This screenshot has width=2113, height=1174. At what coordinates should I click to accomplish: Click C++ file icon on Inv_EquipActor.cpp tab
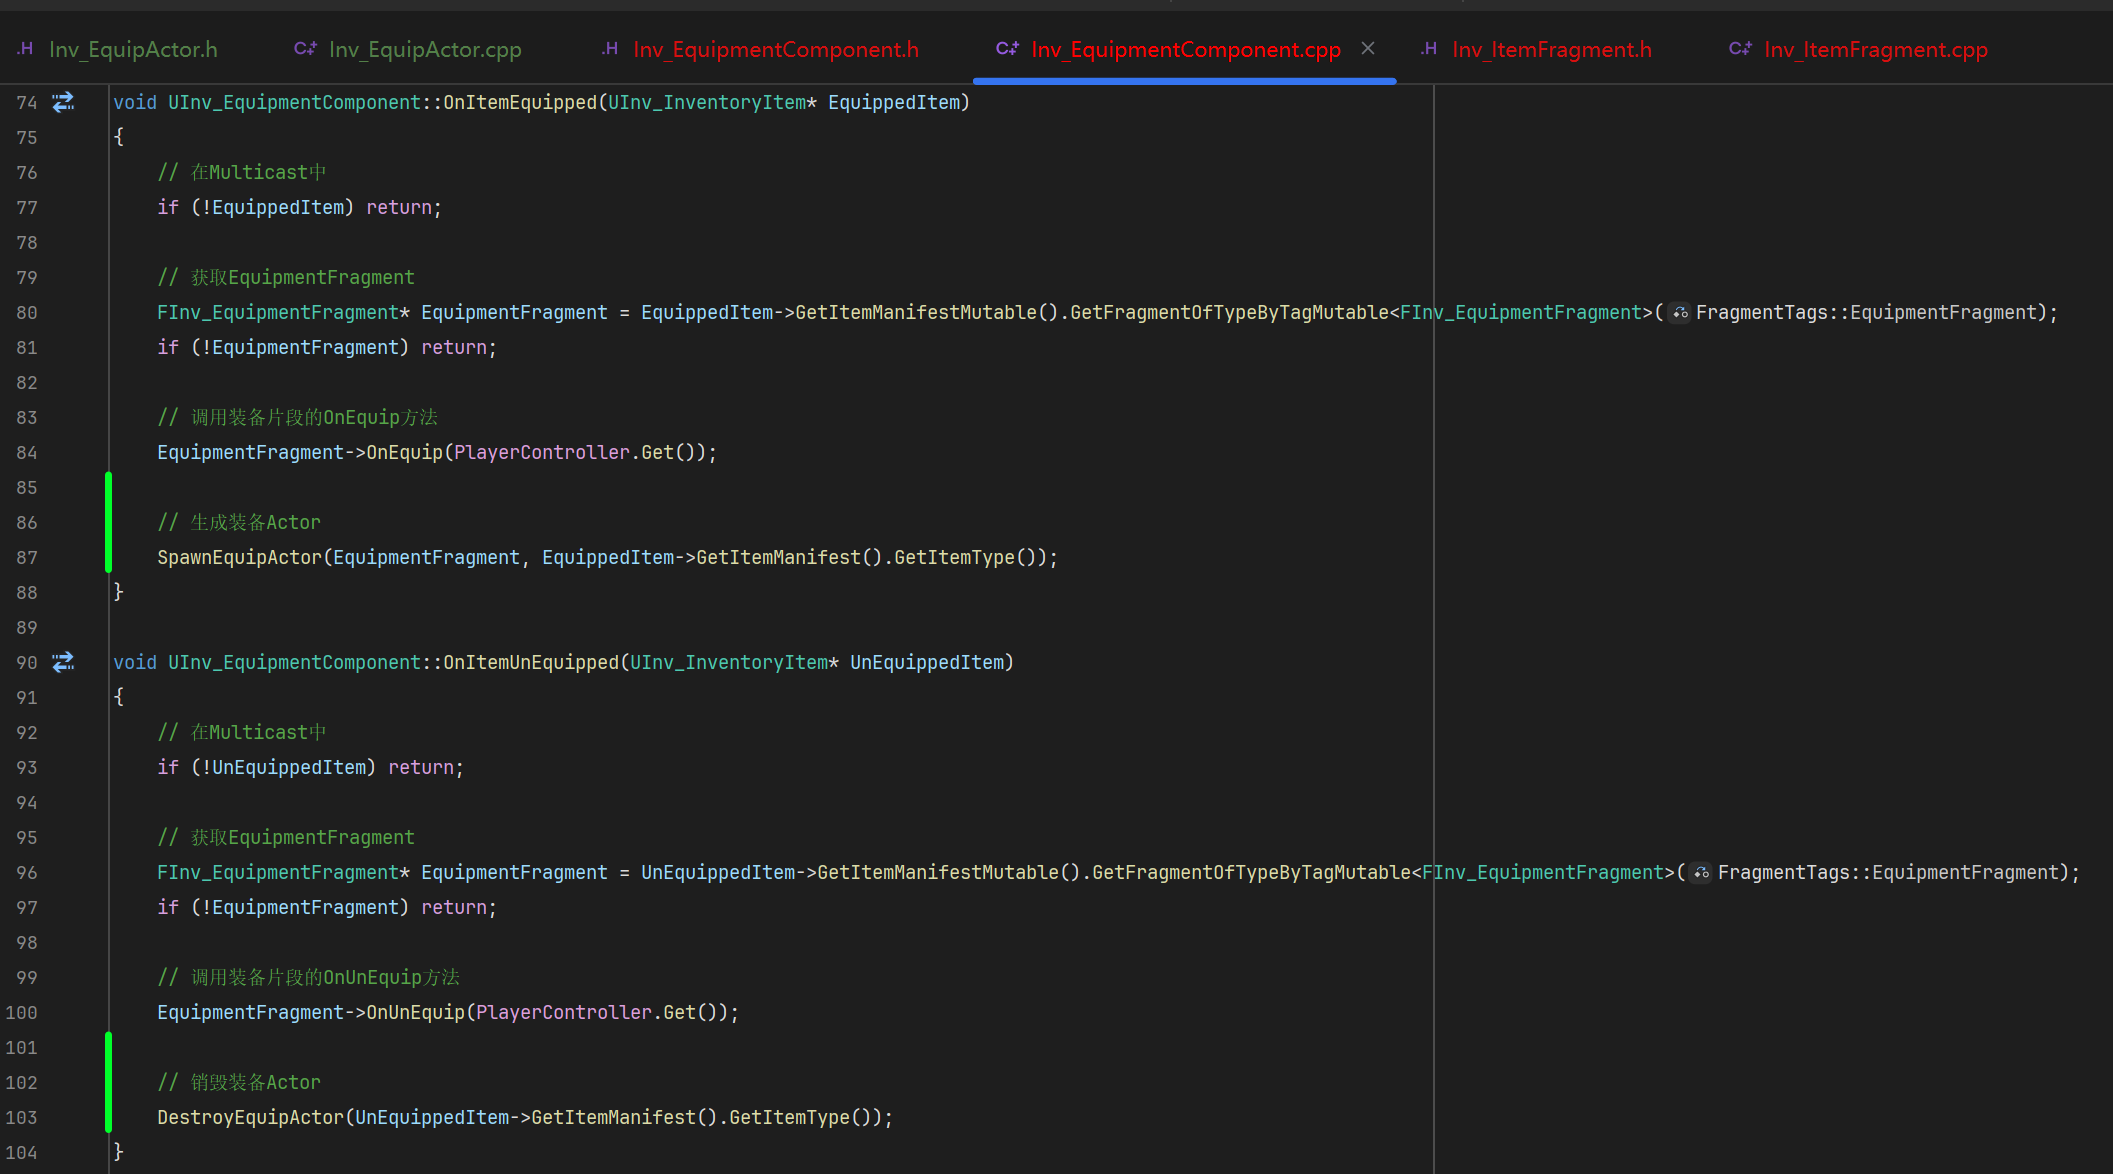pyautogui.click(x=305, y=49)
